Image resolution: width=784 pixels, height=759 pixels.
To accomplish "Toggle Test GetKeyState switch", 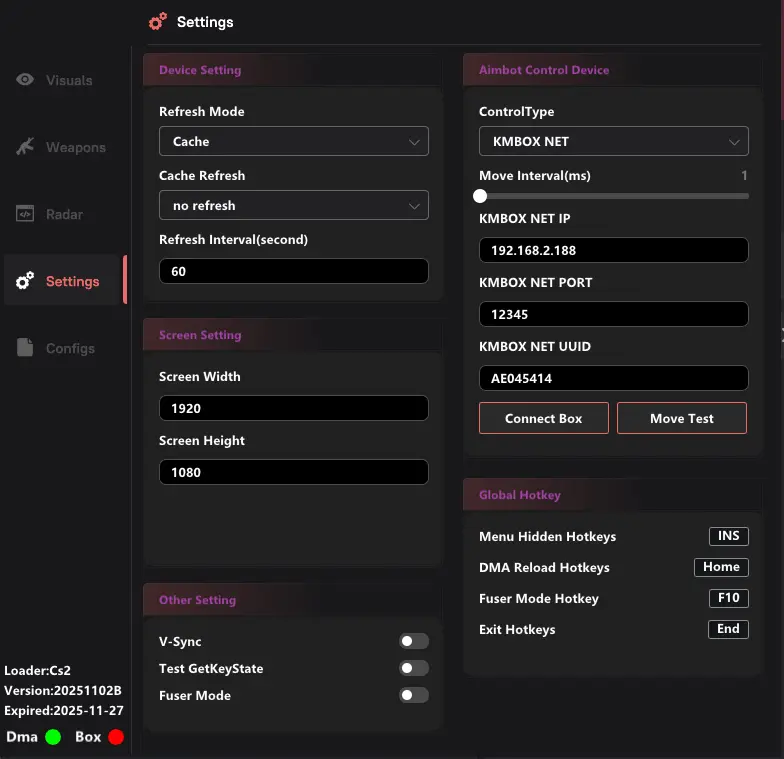I will 413,668.
